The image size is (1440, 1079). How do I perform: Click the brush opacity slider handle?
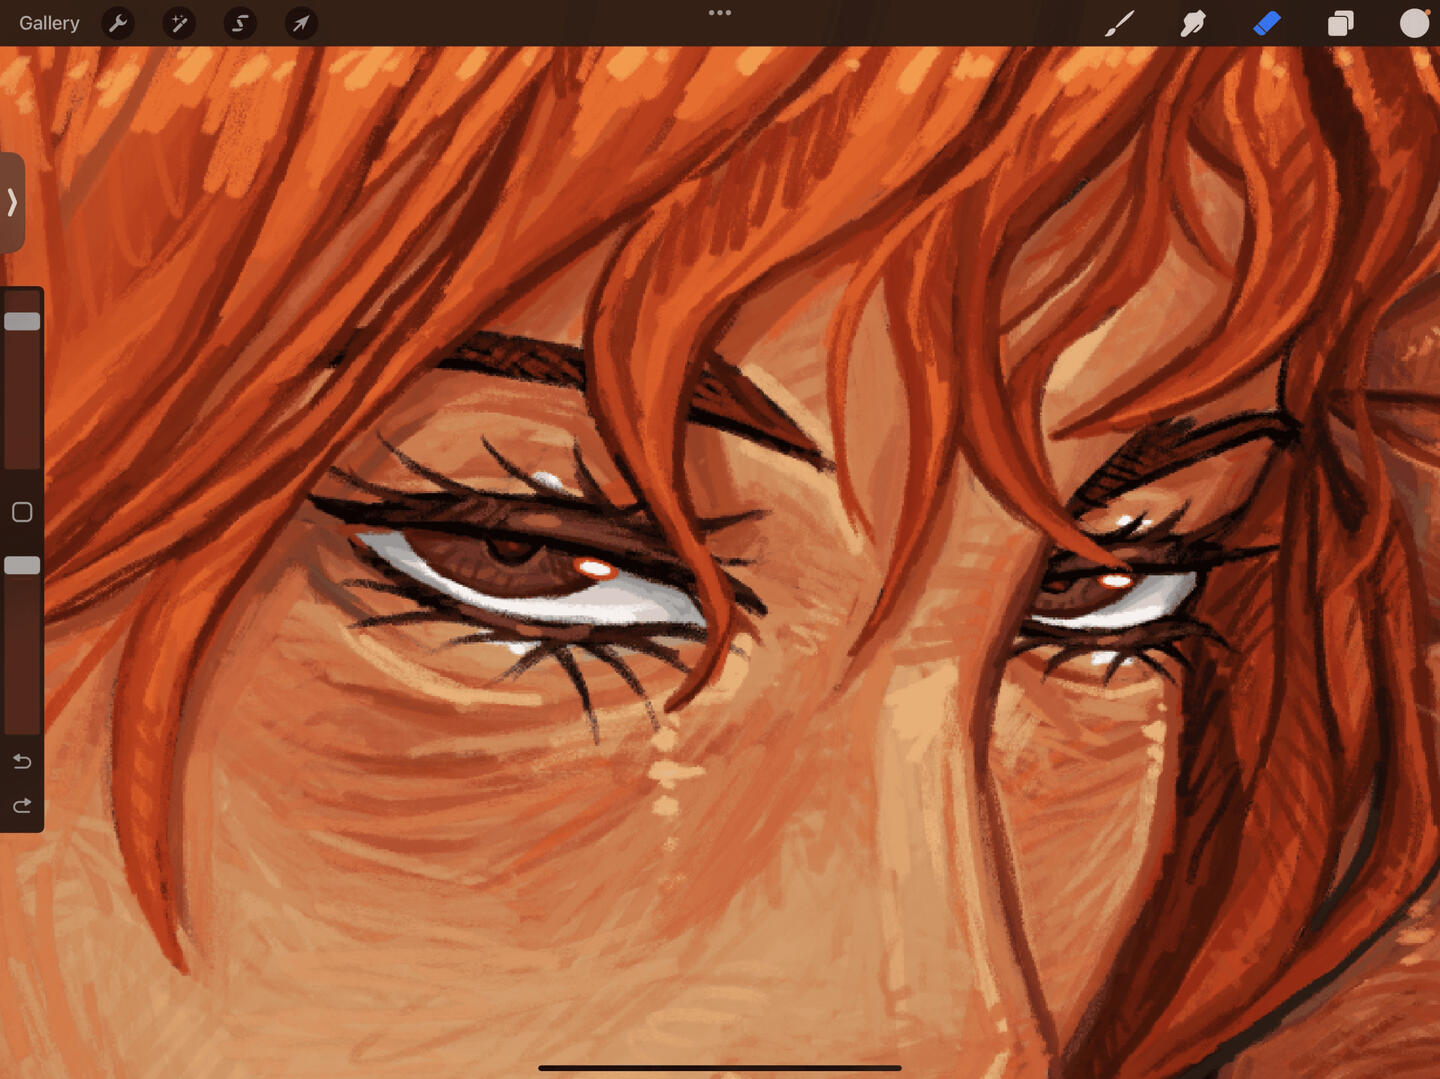pyautogui.click(x=22, y=565)
